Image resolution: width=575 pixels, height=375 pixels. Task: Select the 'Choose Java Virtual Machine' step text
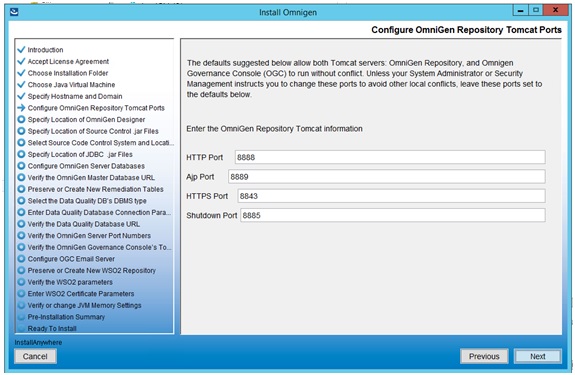point(72,85)
